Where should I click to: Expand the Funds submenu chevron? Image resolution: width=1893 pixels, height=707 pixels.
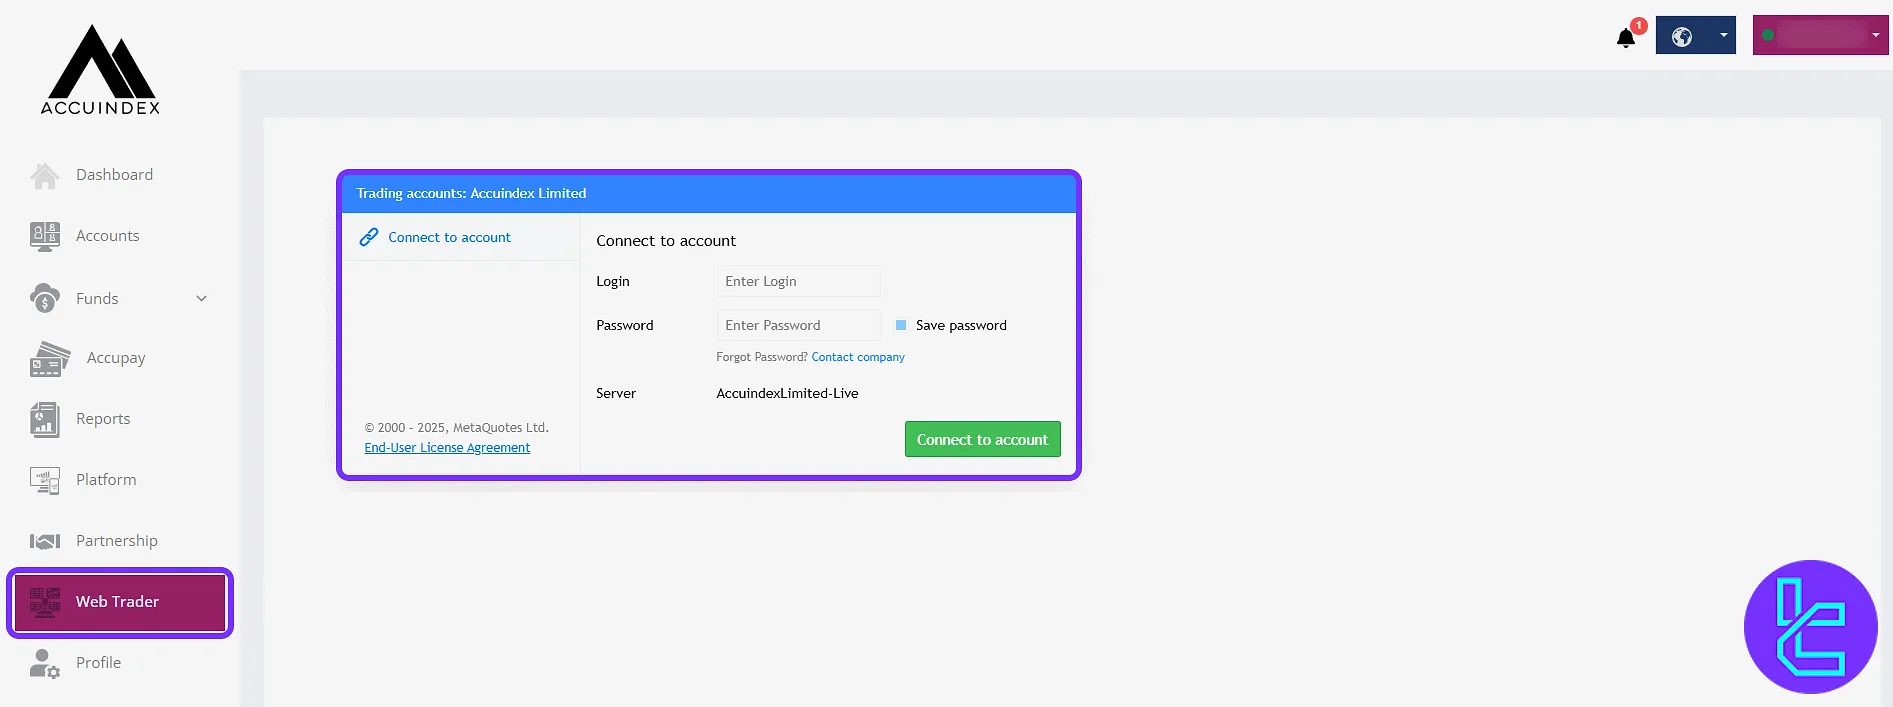click(201, 298)
